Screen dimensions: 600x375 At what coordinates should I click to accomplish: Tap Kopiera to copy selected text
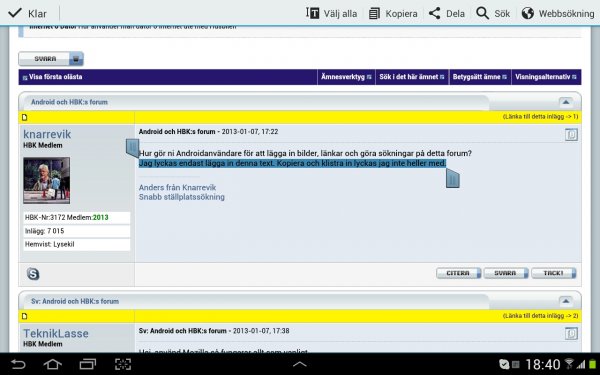pyautogui.click(x=393, y=13)
